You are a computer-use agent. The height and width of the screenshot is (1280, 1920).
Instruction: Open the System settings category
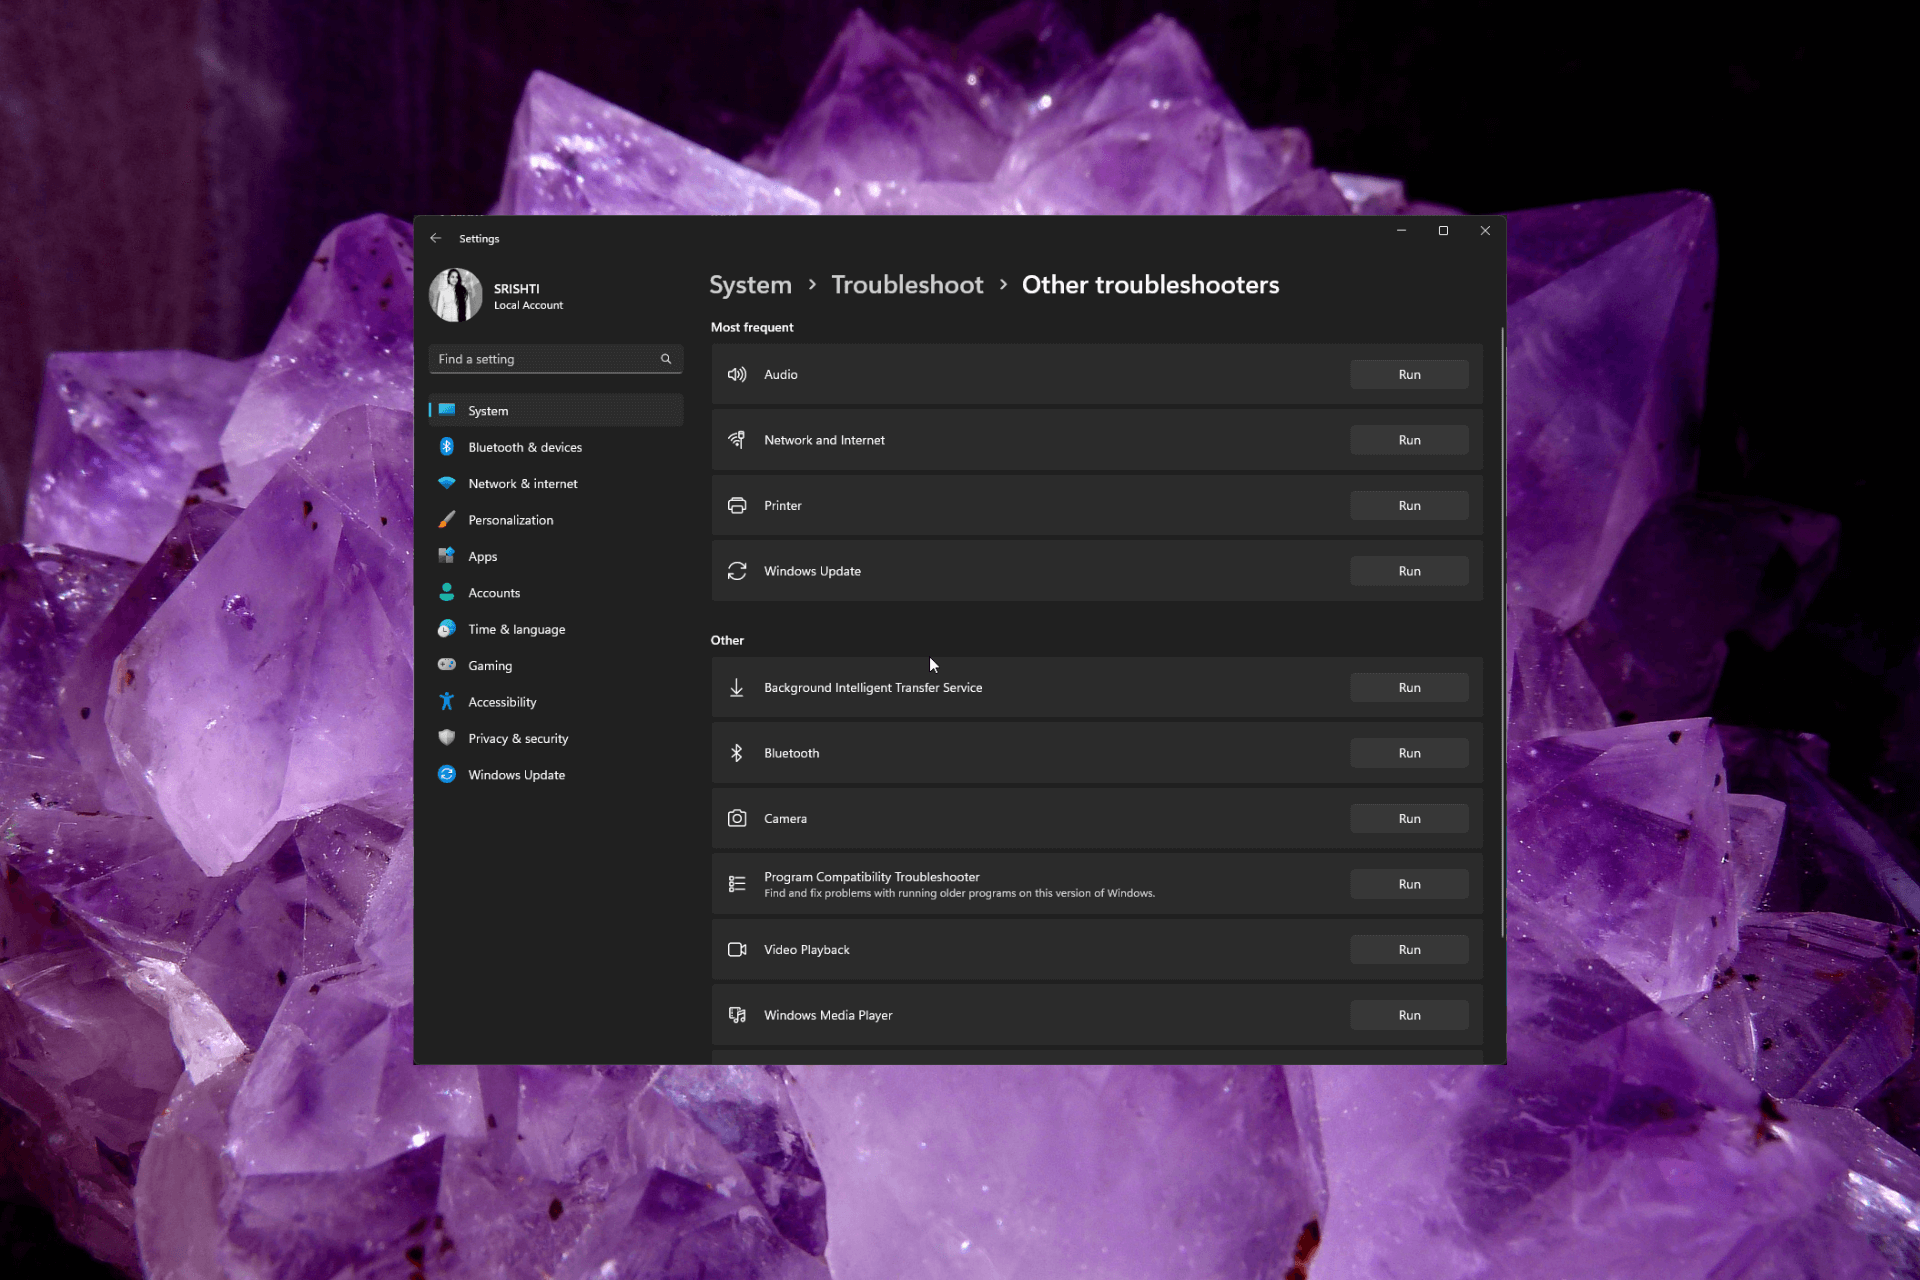[556, 410]
